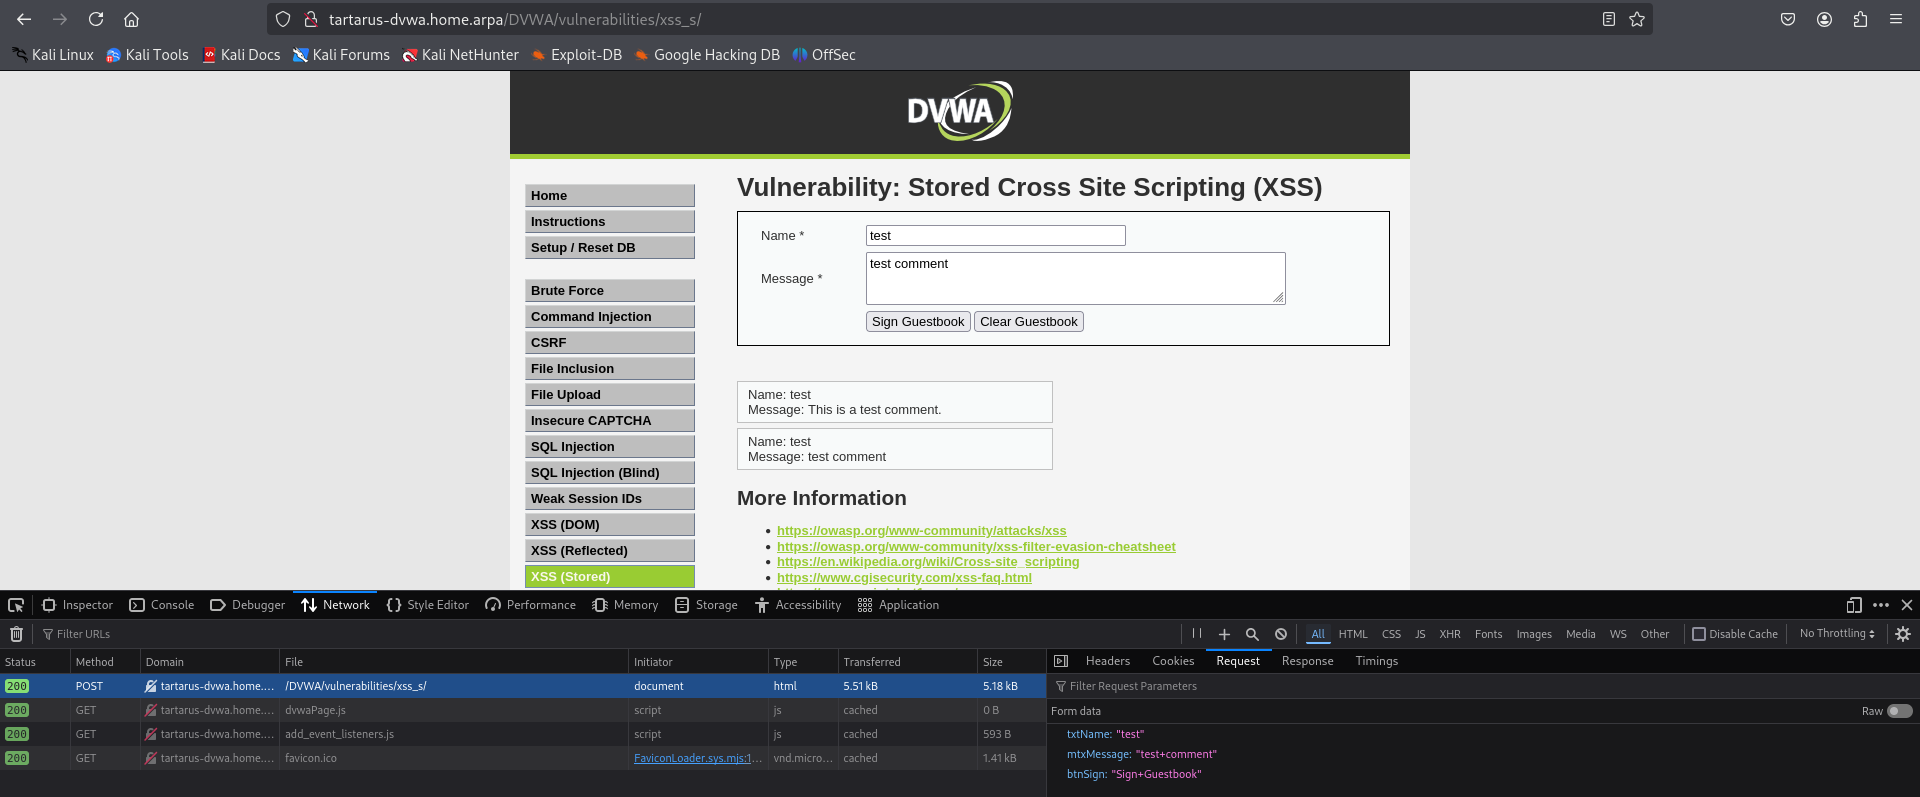The image size is (1920, 797).
Task: Open the No Throttling dropdown
Action: [x=1836, y=634]
